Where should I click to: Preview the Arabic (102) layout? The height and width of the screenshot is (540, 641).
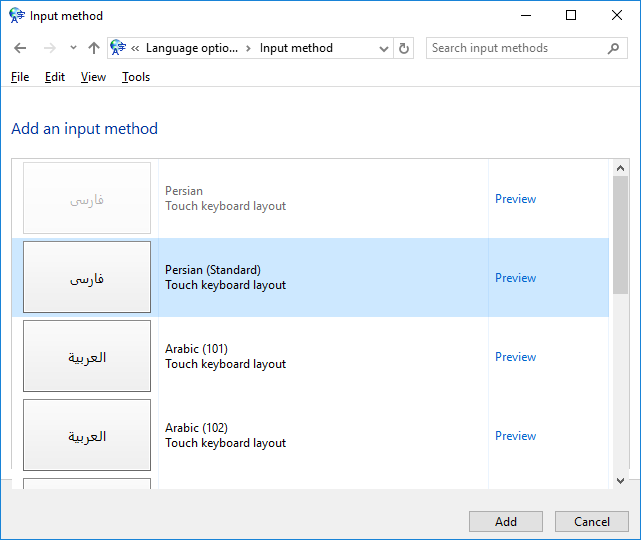515,436
